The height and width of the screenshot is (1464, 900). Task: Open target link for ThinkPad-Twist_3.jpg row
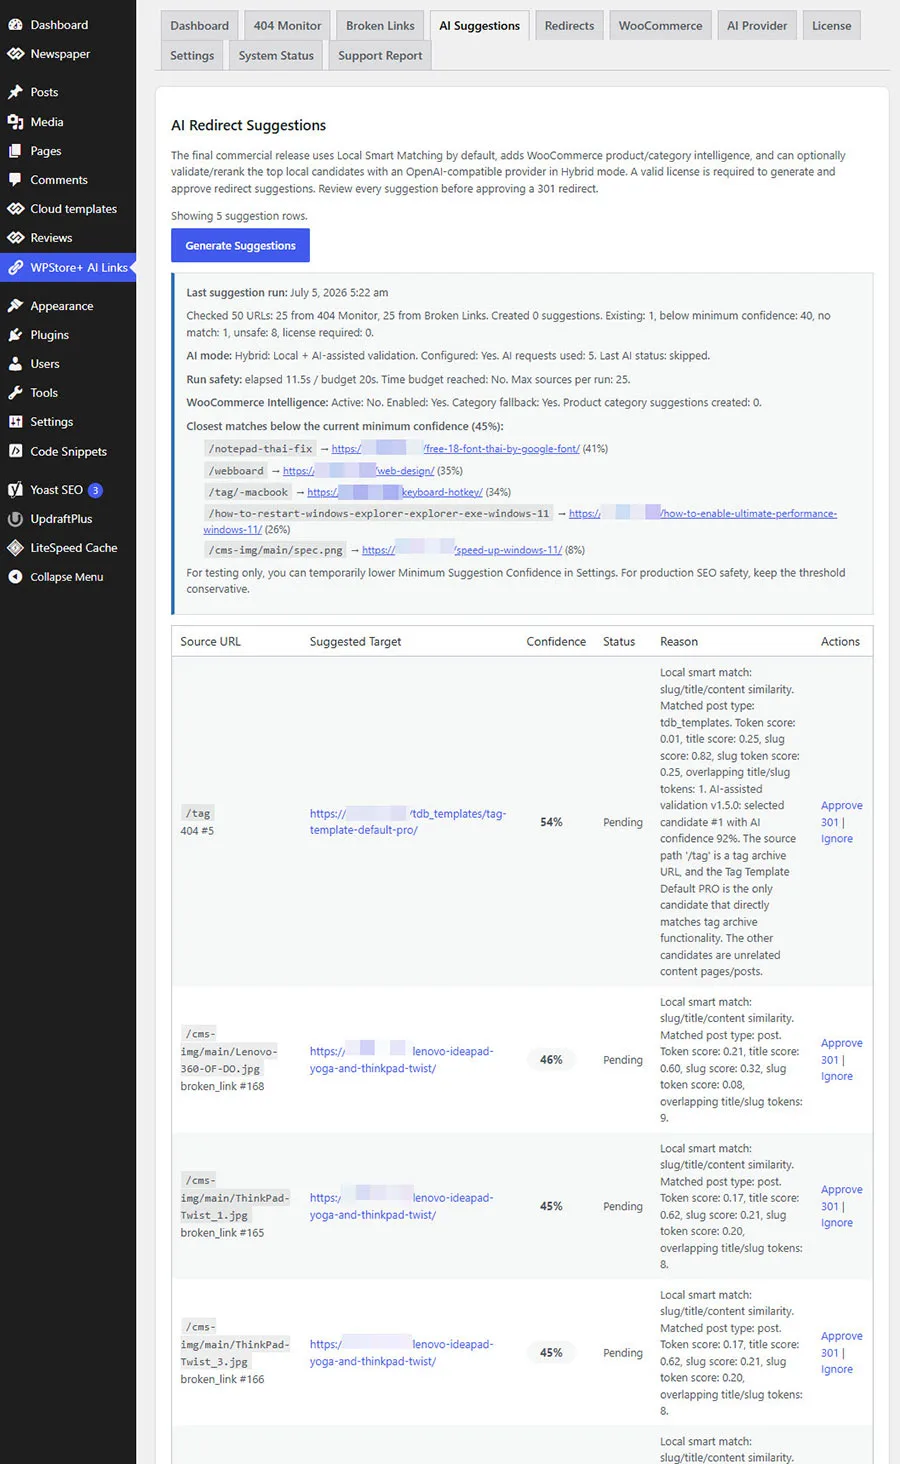(x=401, y=1353)
